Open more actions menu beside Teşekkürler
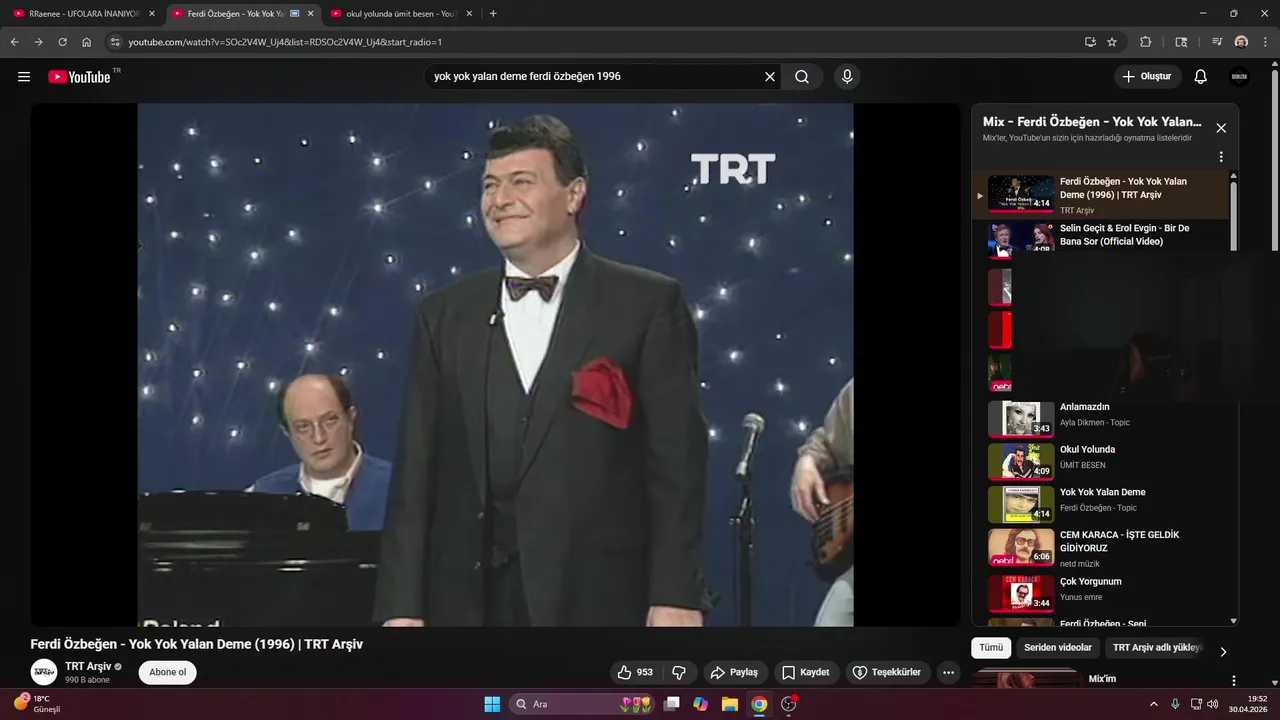 click(949, 672)
